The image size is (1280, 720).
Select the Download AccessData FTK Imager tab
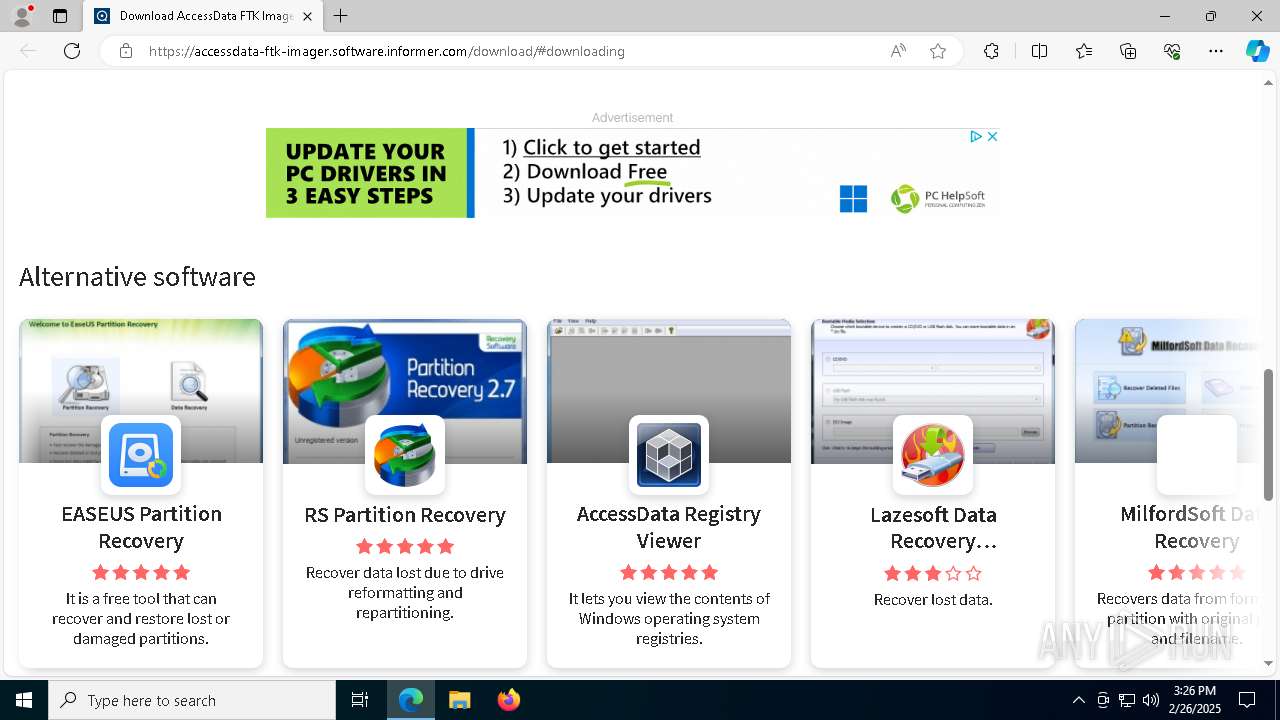tap(203, 16)
